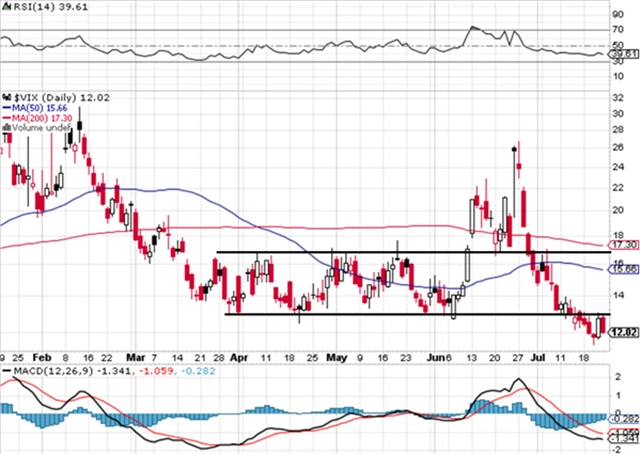Click the red MA(200) legend line marker

click(x=5, y=116)
